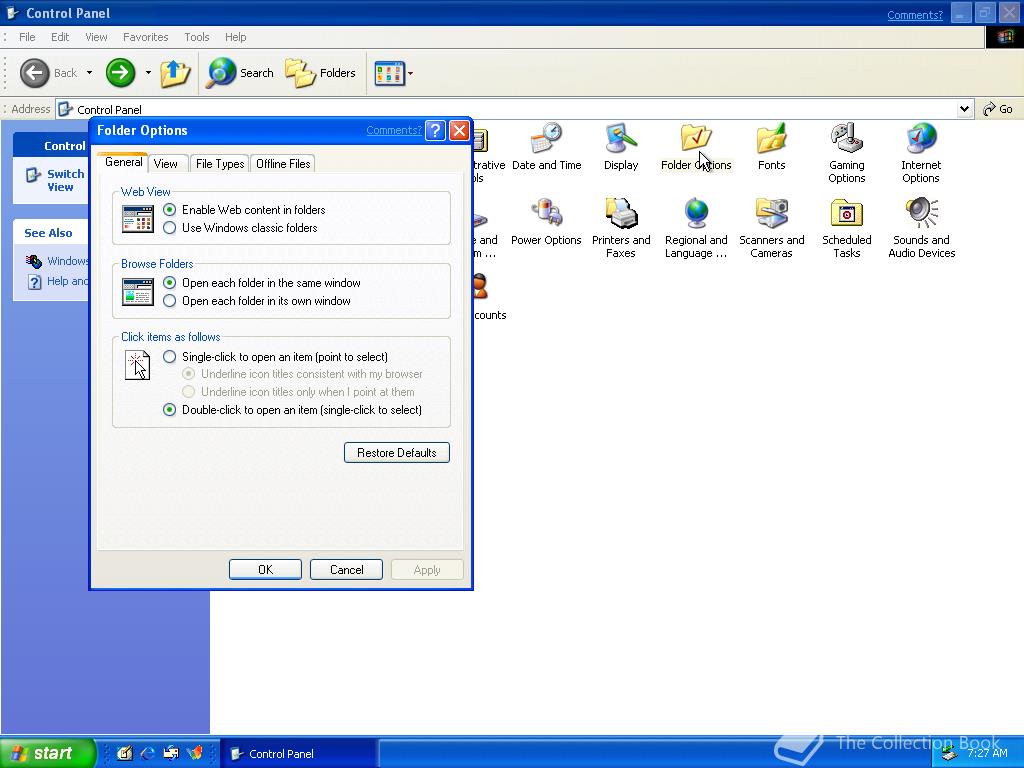Switch to the General tab in Folder Options
1024x768 pixels.
point(123,162)
